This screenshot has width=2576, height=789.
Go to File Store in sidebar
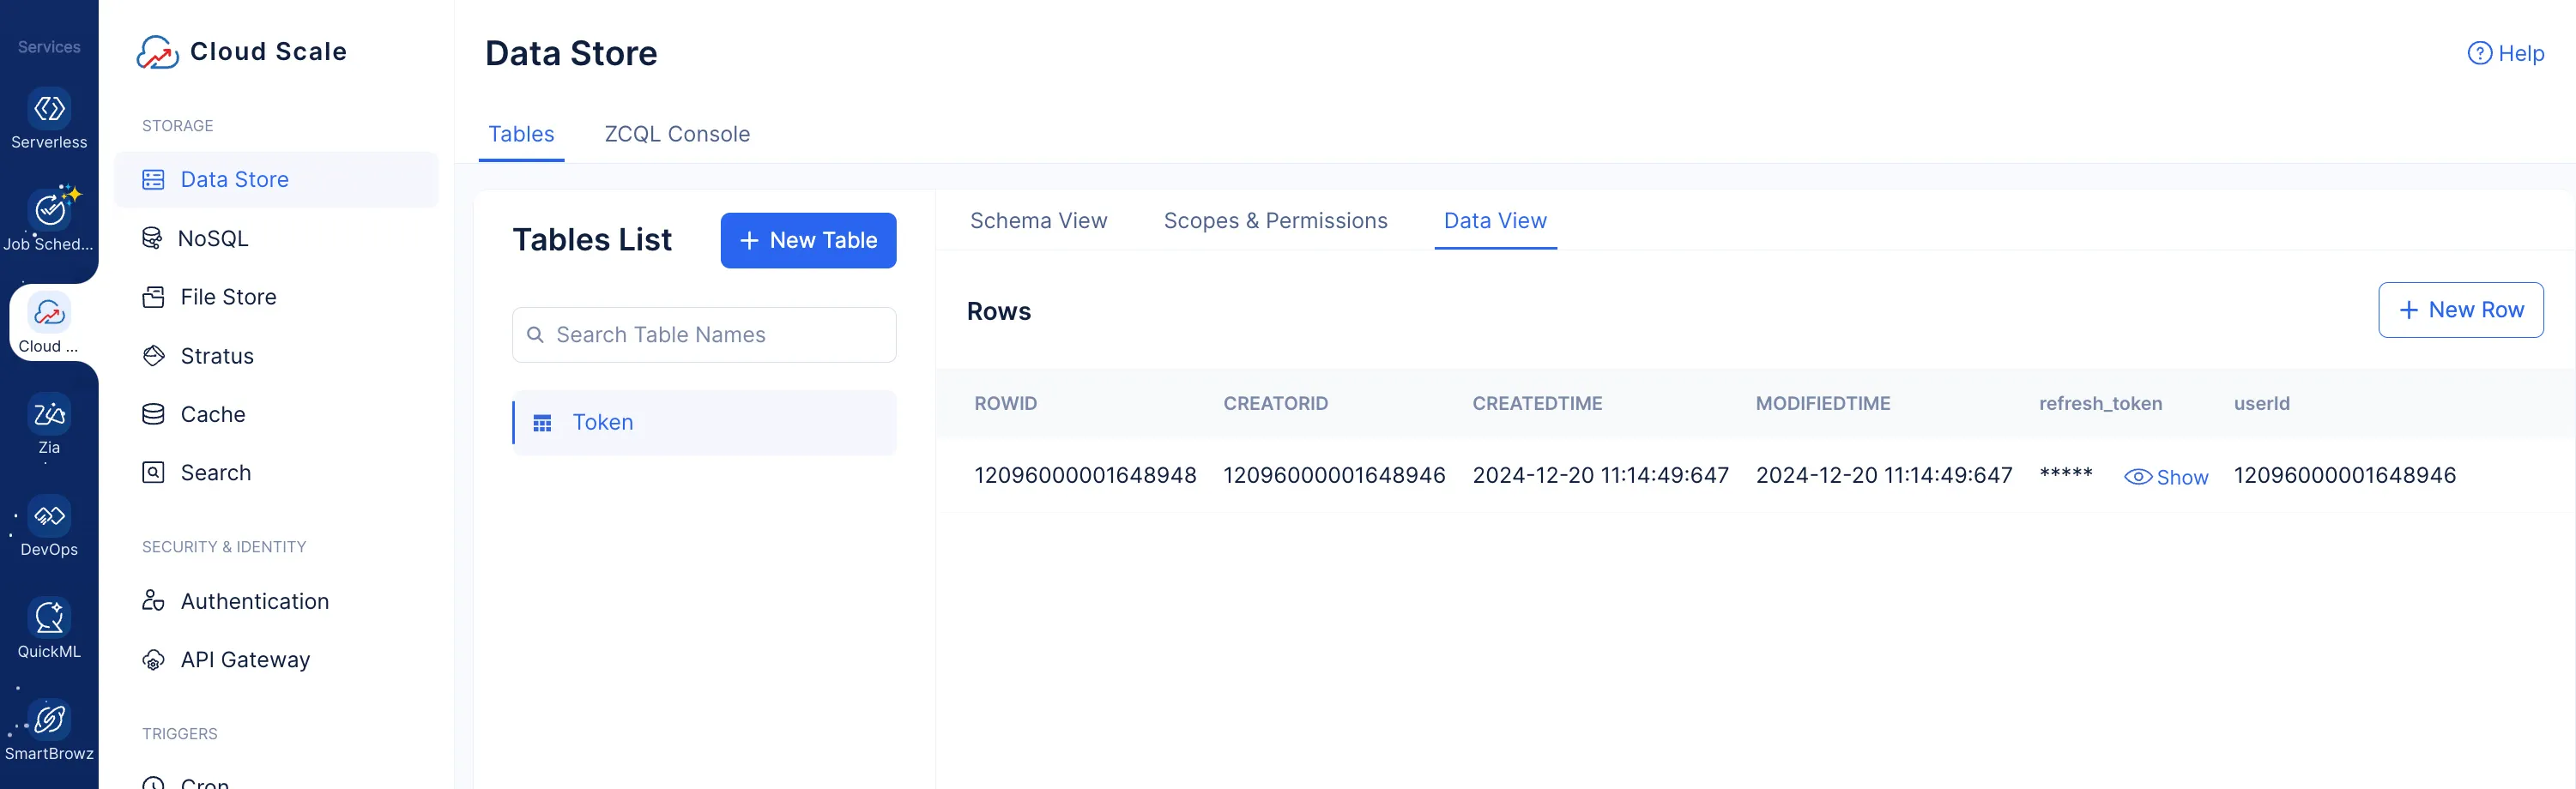pyautogui.click(x=228, y=297)
